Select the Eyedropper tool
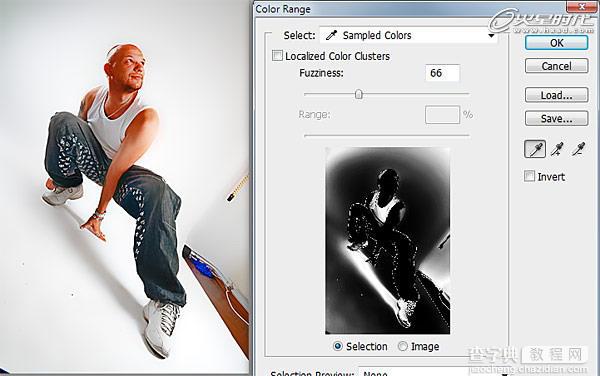Image resolution: width=600 pixels, height=376 pixels. pyautogui.click(x=535, y=149)
